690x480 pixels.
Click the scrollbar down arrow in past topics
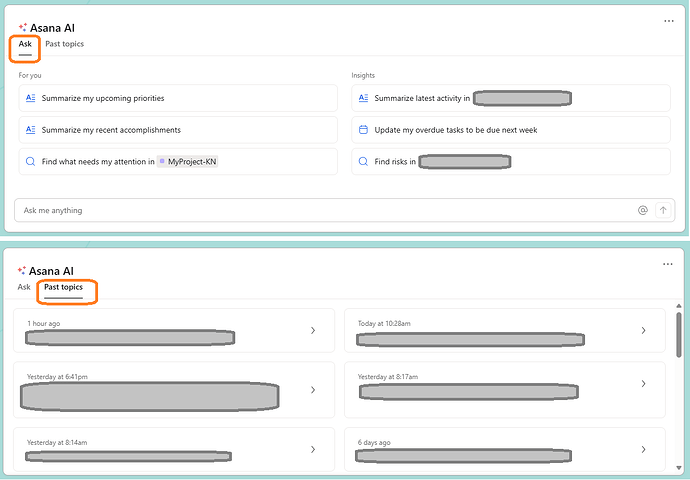coord(679,468)
